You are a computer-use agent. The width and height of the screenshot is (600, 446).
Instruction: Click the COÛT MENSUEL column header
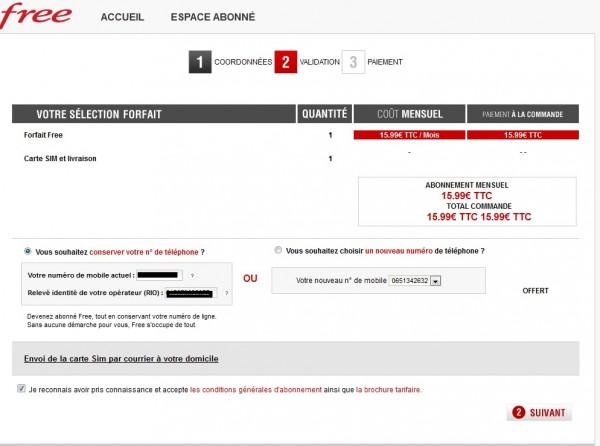coord(409,114)
